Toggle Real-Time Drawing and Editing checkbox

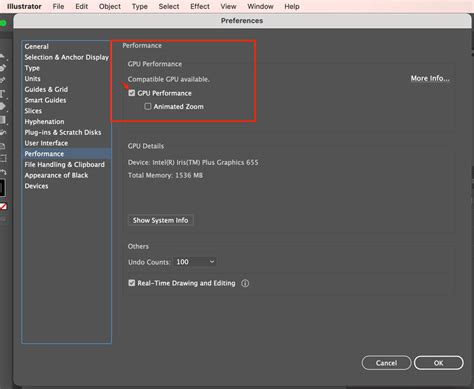tap(132, 283)
